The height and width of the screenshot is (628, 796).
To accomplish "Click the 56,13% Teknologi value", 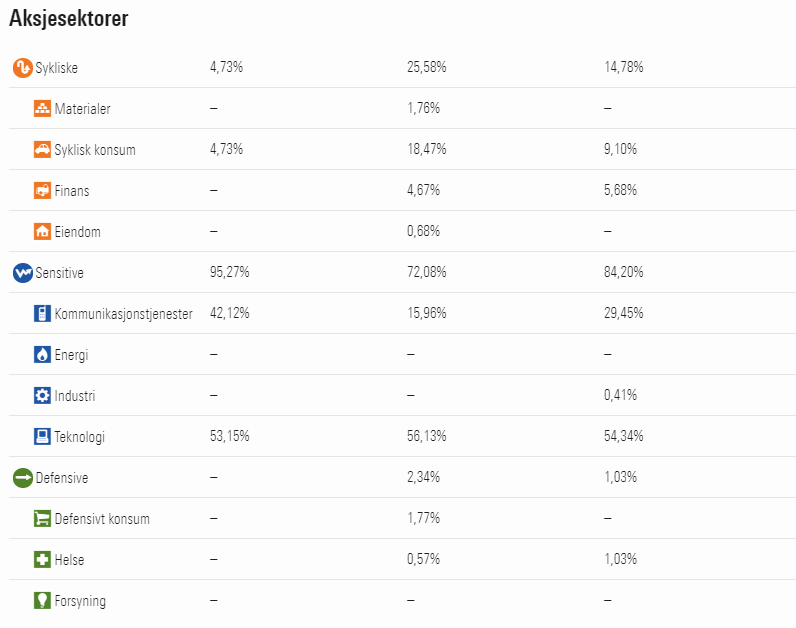I will pos(426,436).
